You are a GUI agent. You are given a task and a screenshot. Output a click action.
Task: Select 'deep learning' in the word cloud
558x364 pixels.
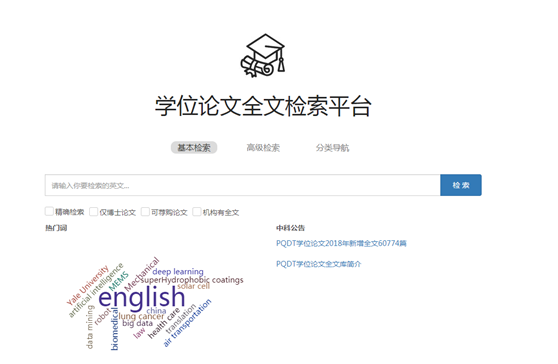[178, 272]
